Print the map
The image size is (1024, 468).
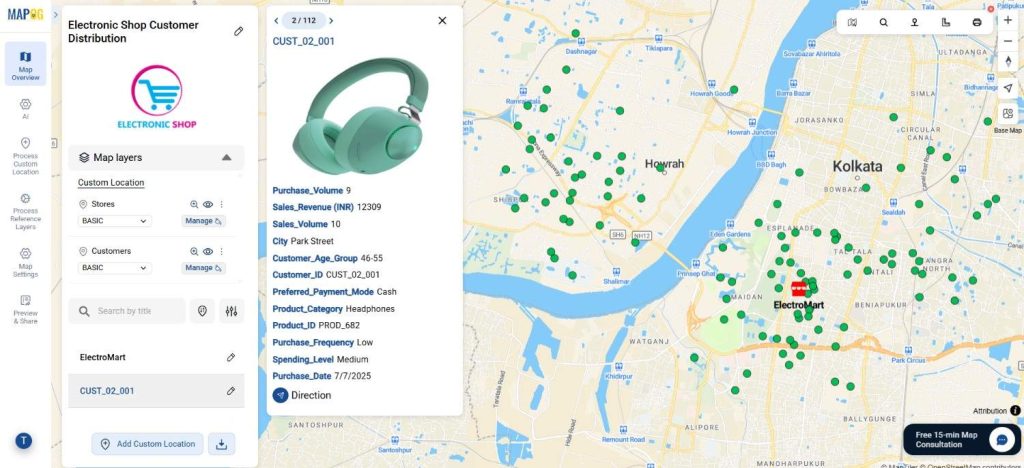point(977,22)
